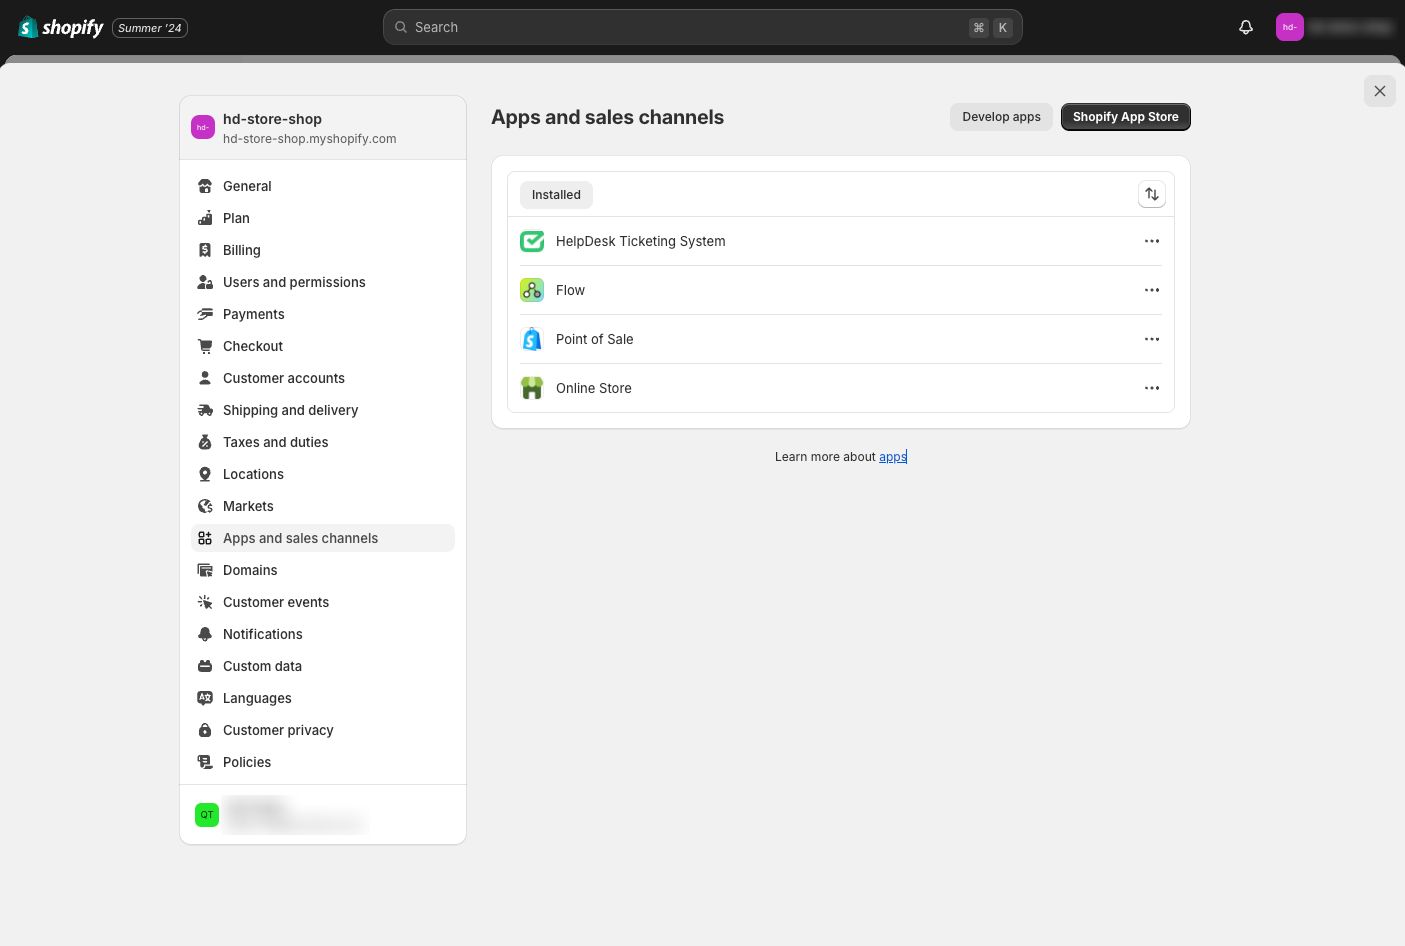Click the store URL hd-store-shop.myshopify.com
The width and height of the screenshot is (1405, 946).
point(310,139)
